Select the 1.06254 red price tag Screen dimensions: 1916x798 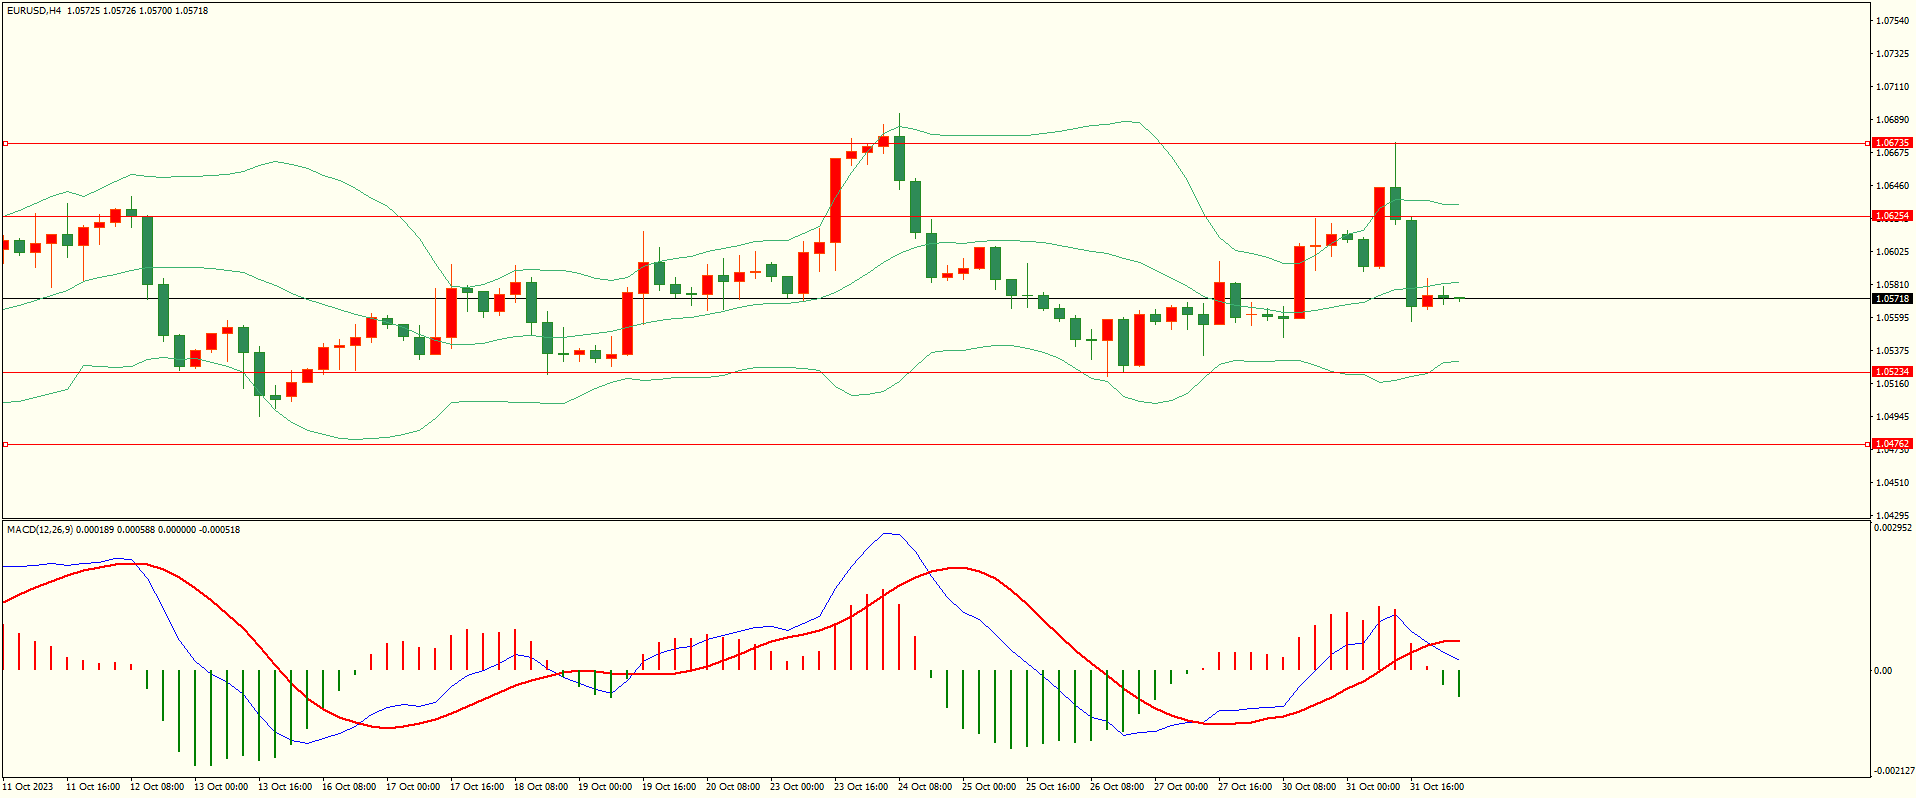tap(1891, 216)
